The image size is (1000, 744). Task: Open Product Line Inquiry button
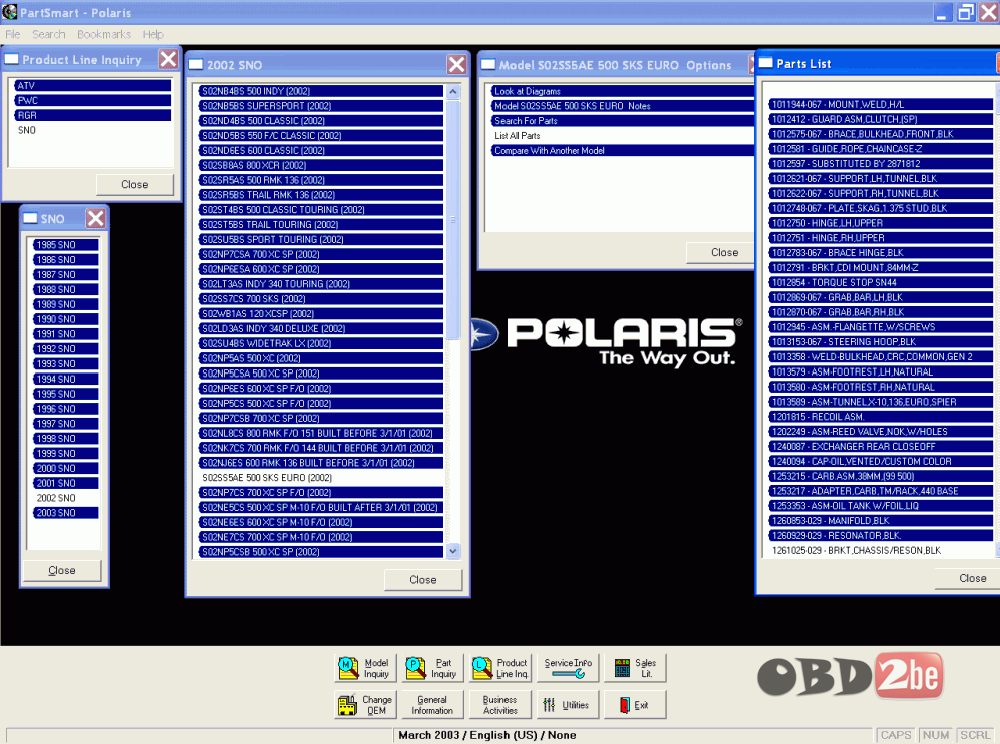point(501,667)
